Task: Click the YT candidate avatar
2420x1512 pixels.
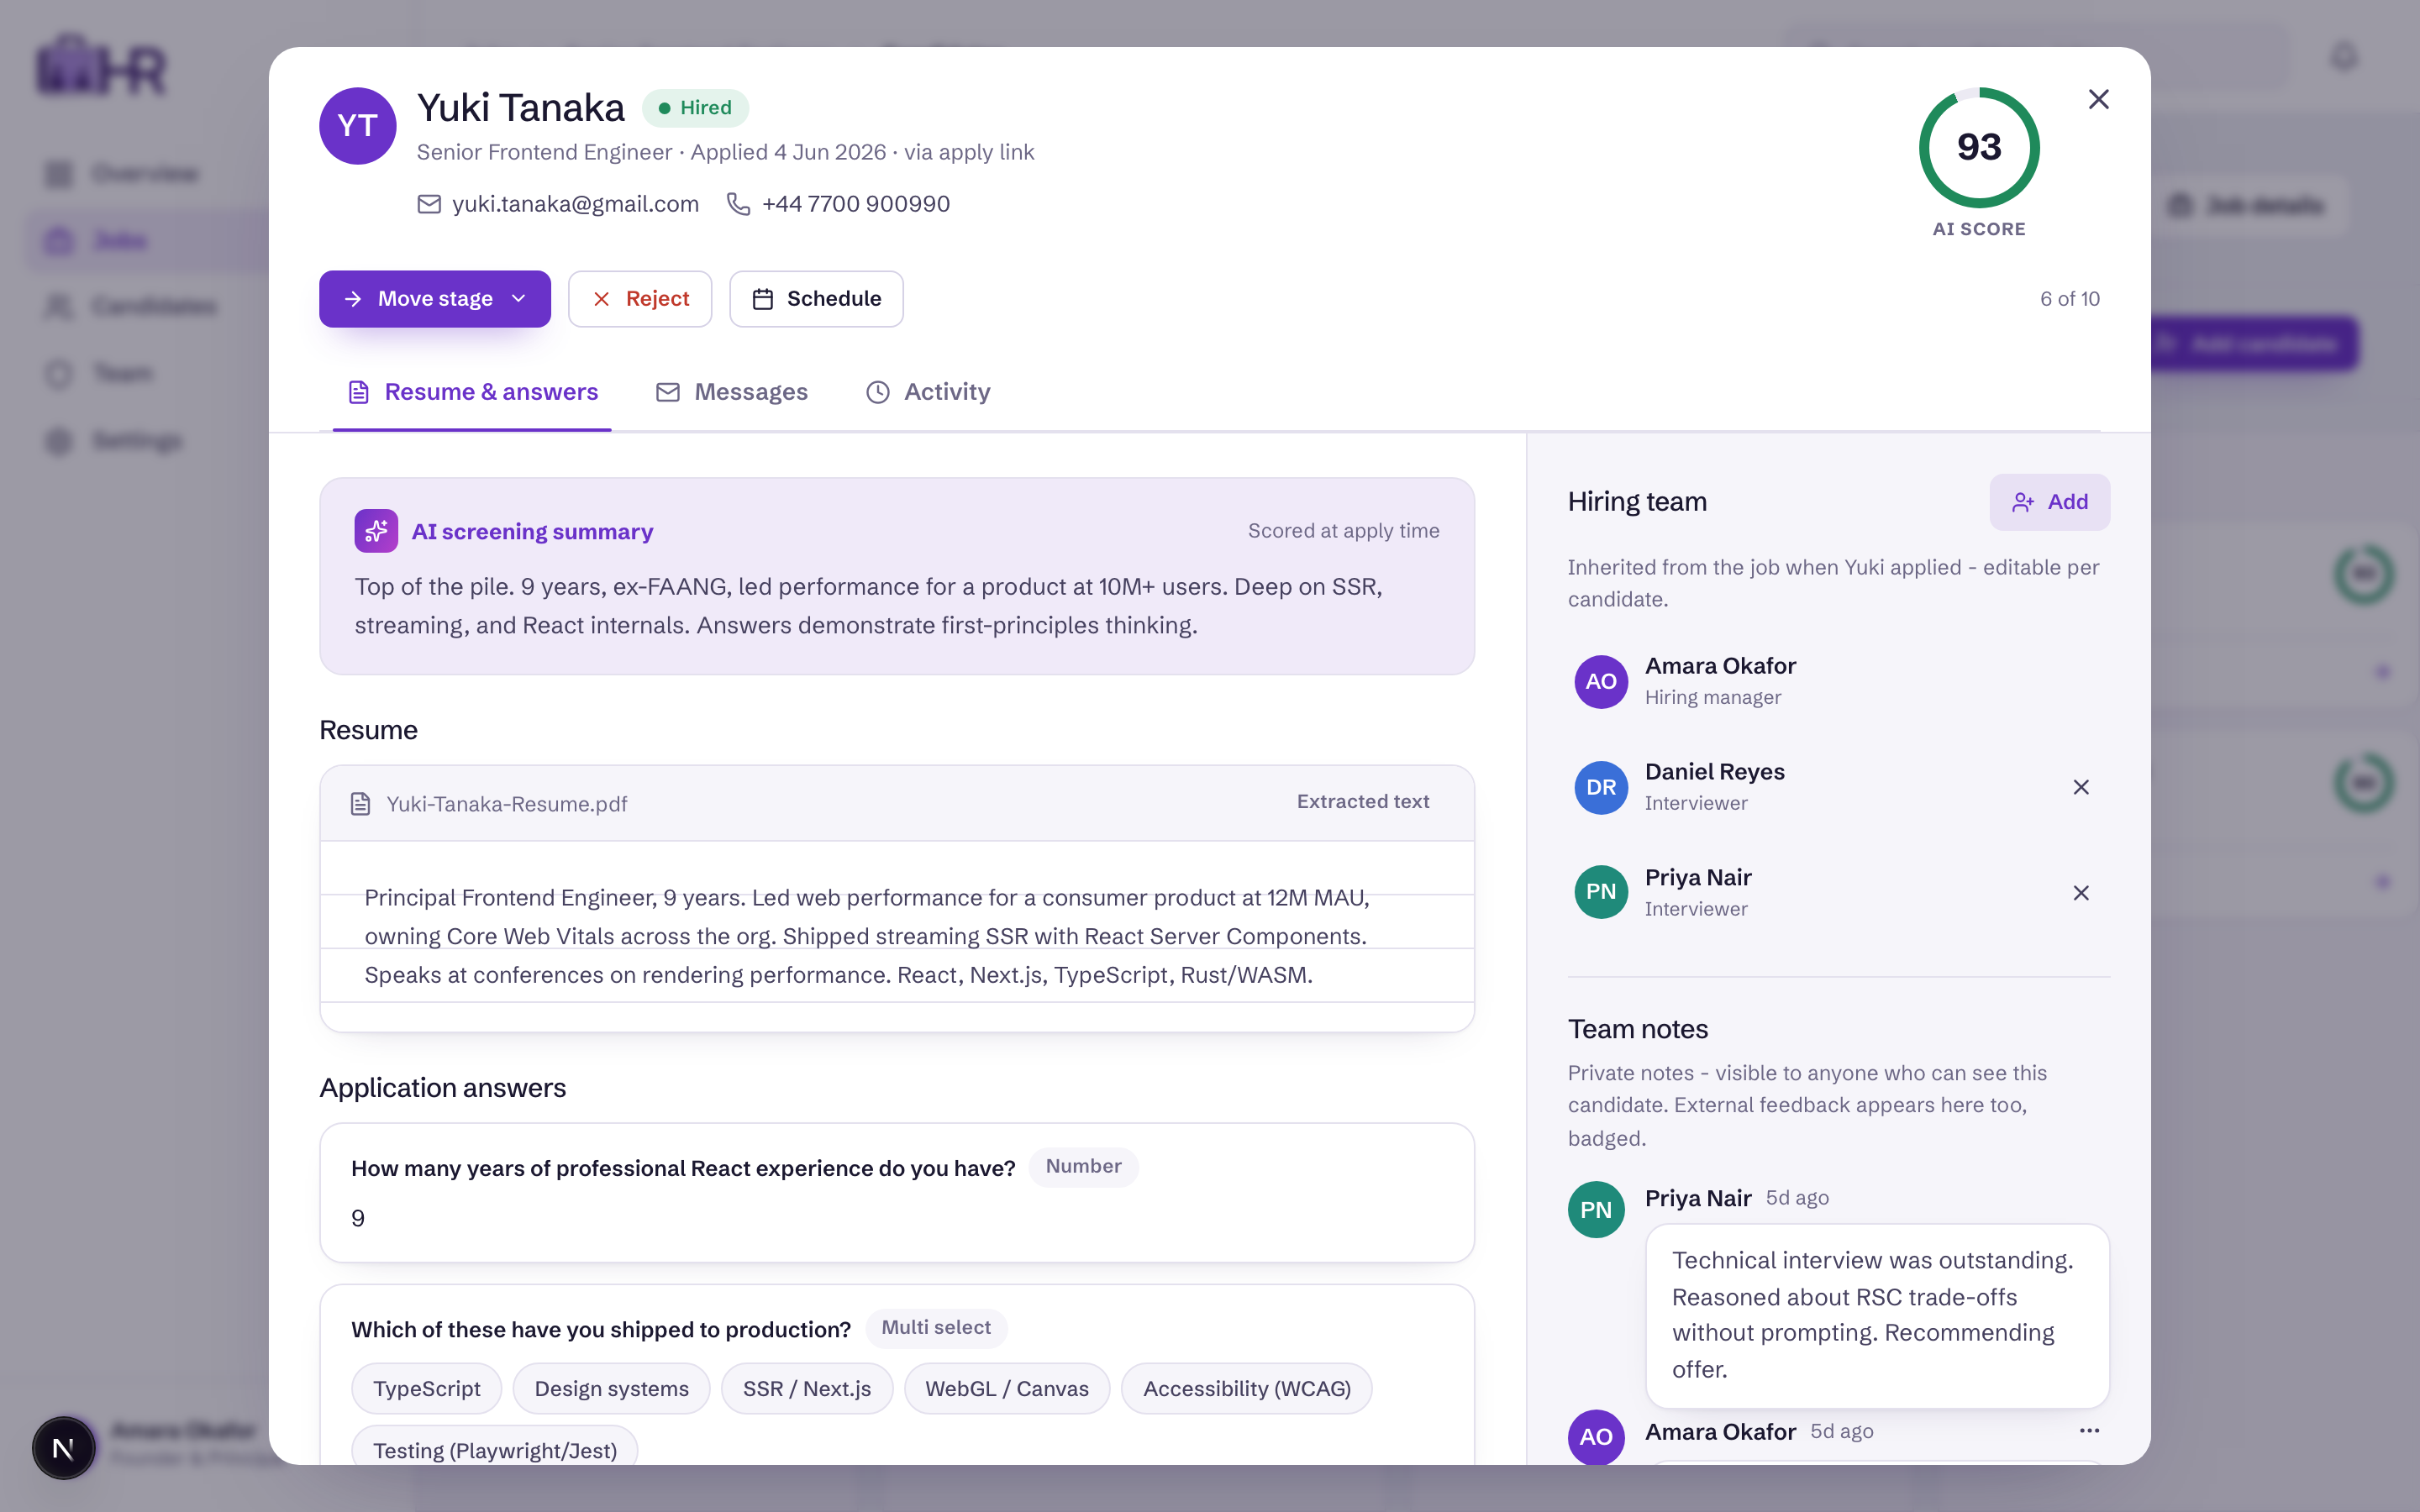Action: click(x=358, y=126)
